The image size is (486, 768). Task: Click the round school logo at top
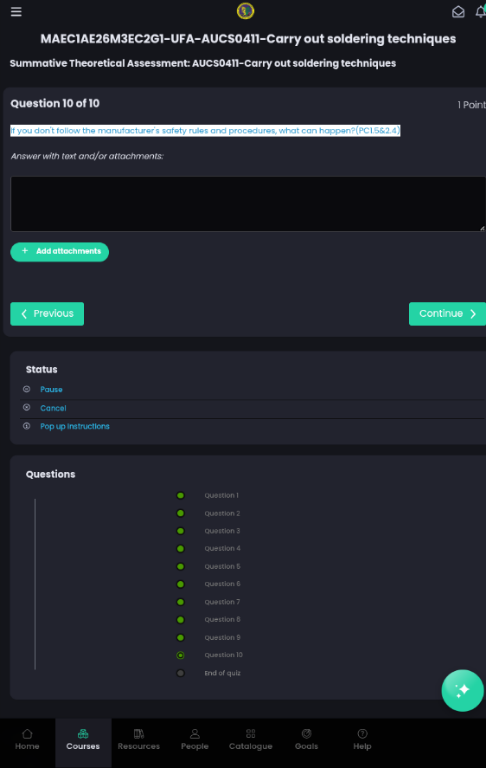point(245,11)
